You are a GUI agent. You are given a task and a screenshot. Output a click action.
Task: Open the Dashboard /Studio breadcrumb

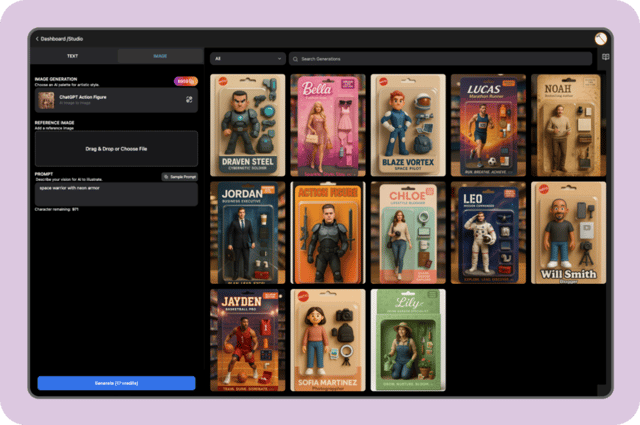click(x=62, y=39)
